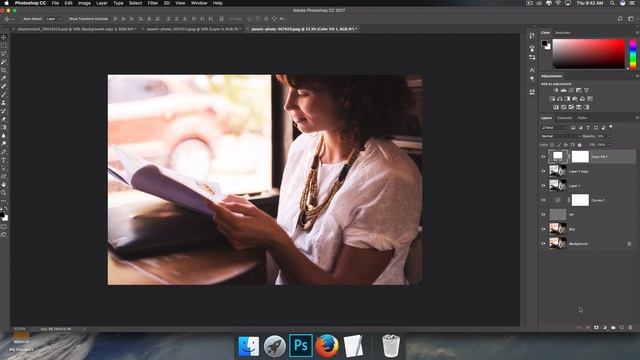
Task: Switch to the Swatches tab
Action: pyautogui.click(x=562, y=32)
